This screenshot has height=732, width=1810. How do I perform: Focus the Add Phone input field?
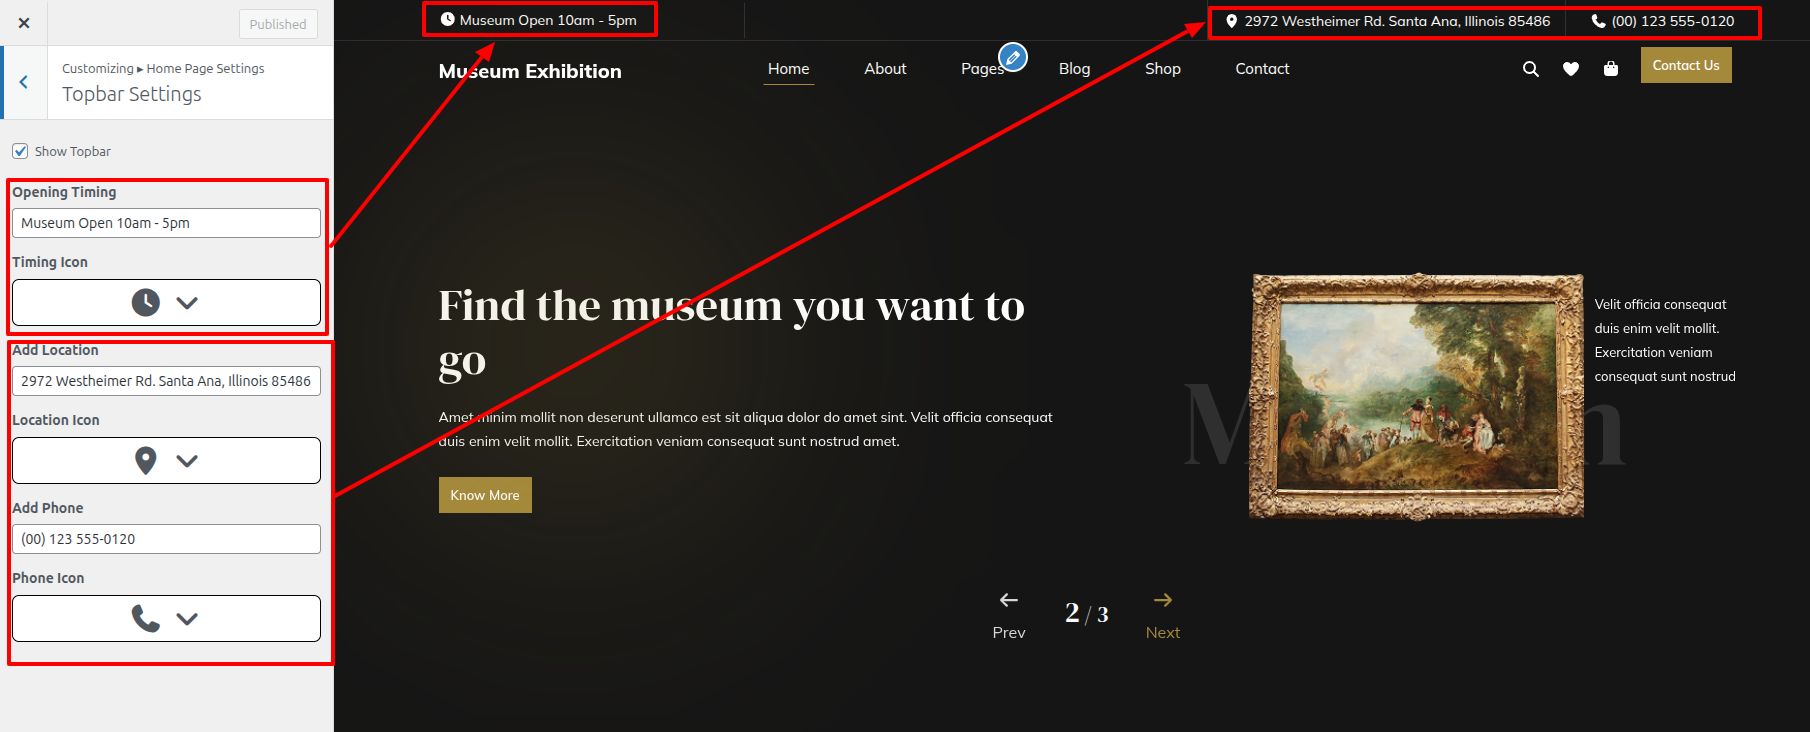coord(166,539)
